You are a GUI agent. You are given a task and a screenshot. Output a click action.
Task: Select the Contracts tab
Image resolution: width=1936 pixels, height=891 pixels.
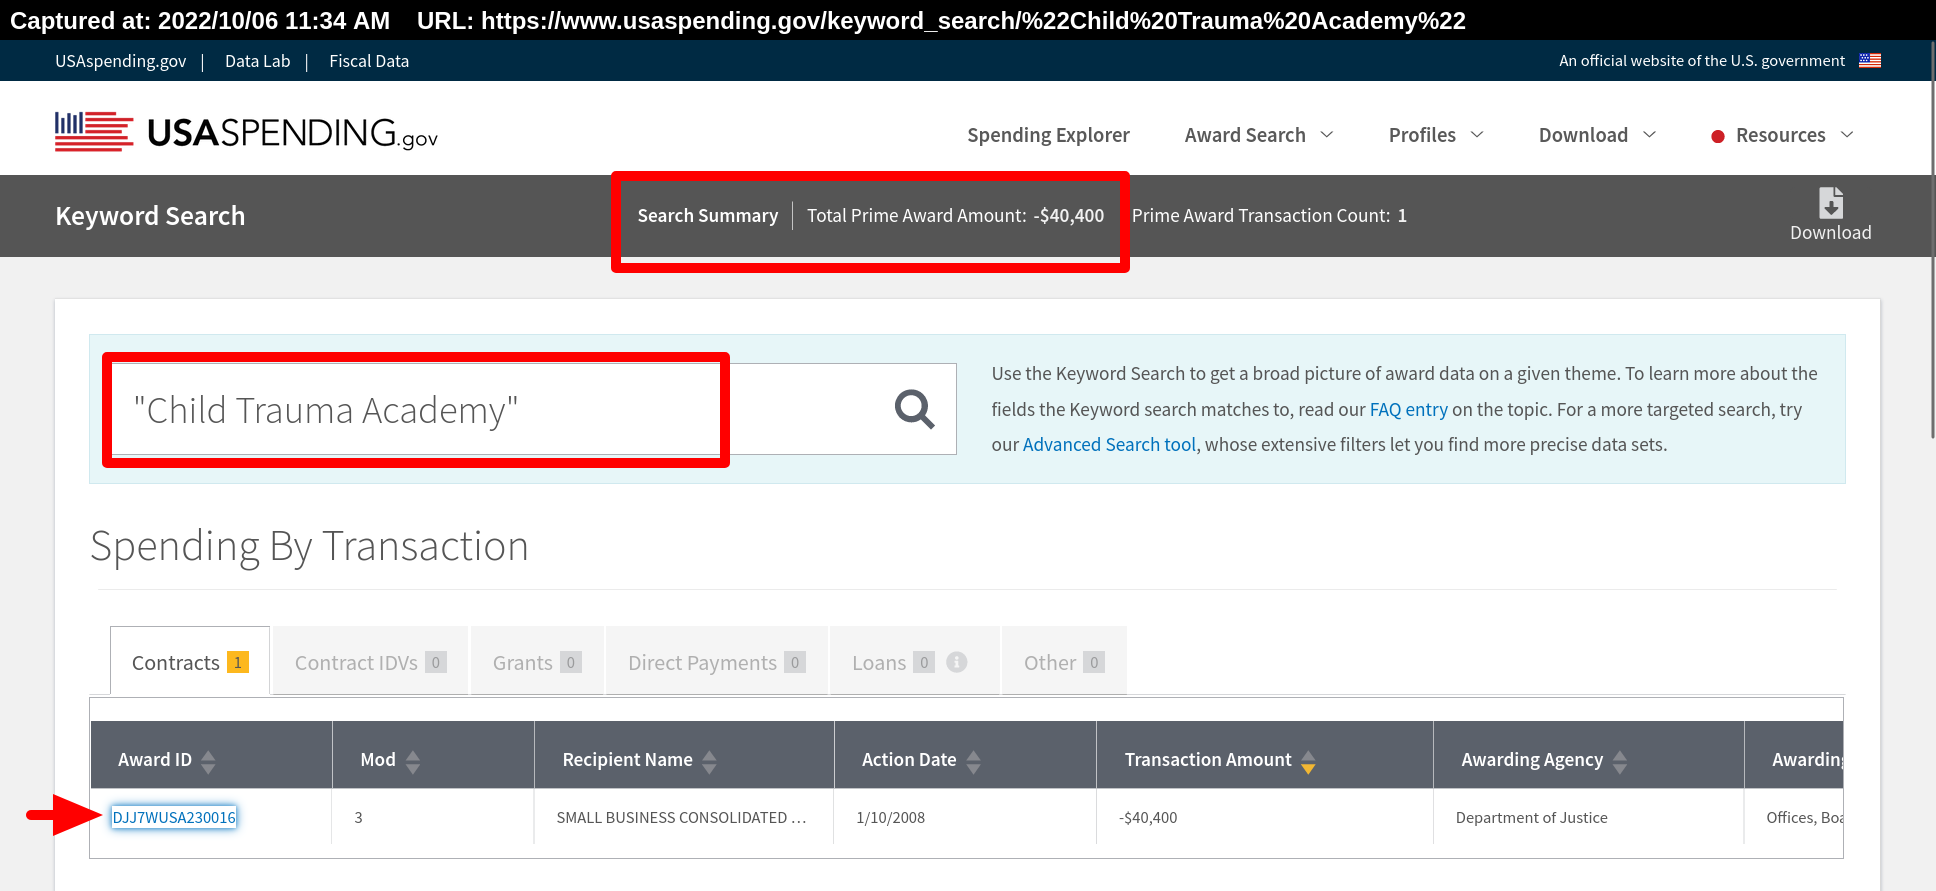click(190, 661)
